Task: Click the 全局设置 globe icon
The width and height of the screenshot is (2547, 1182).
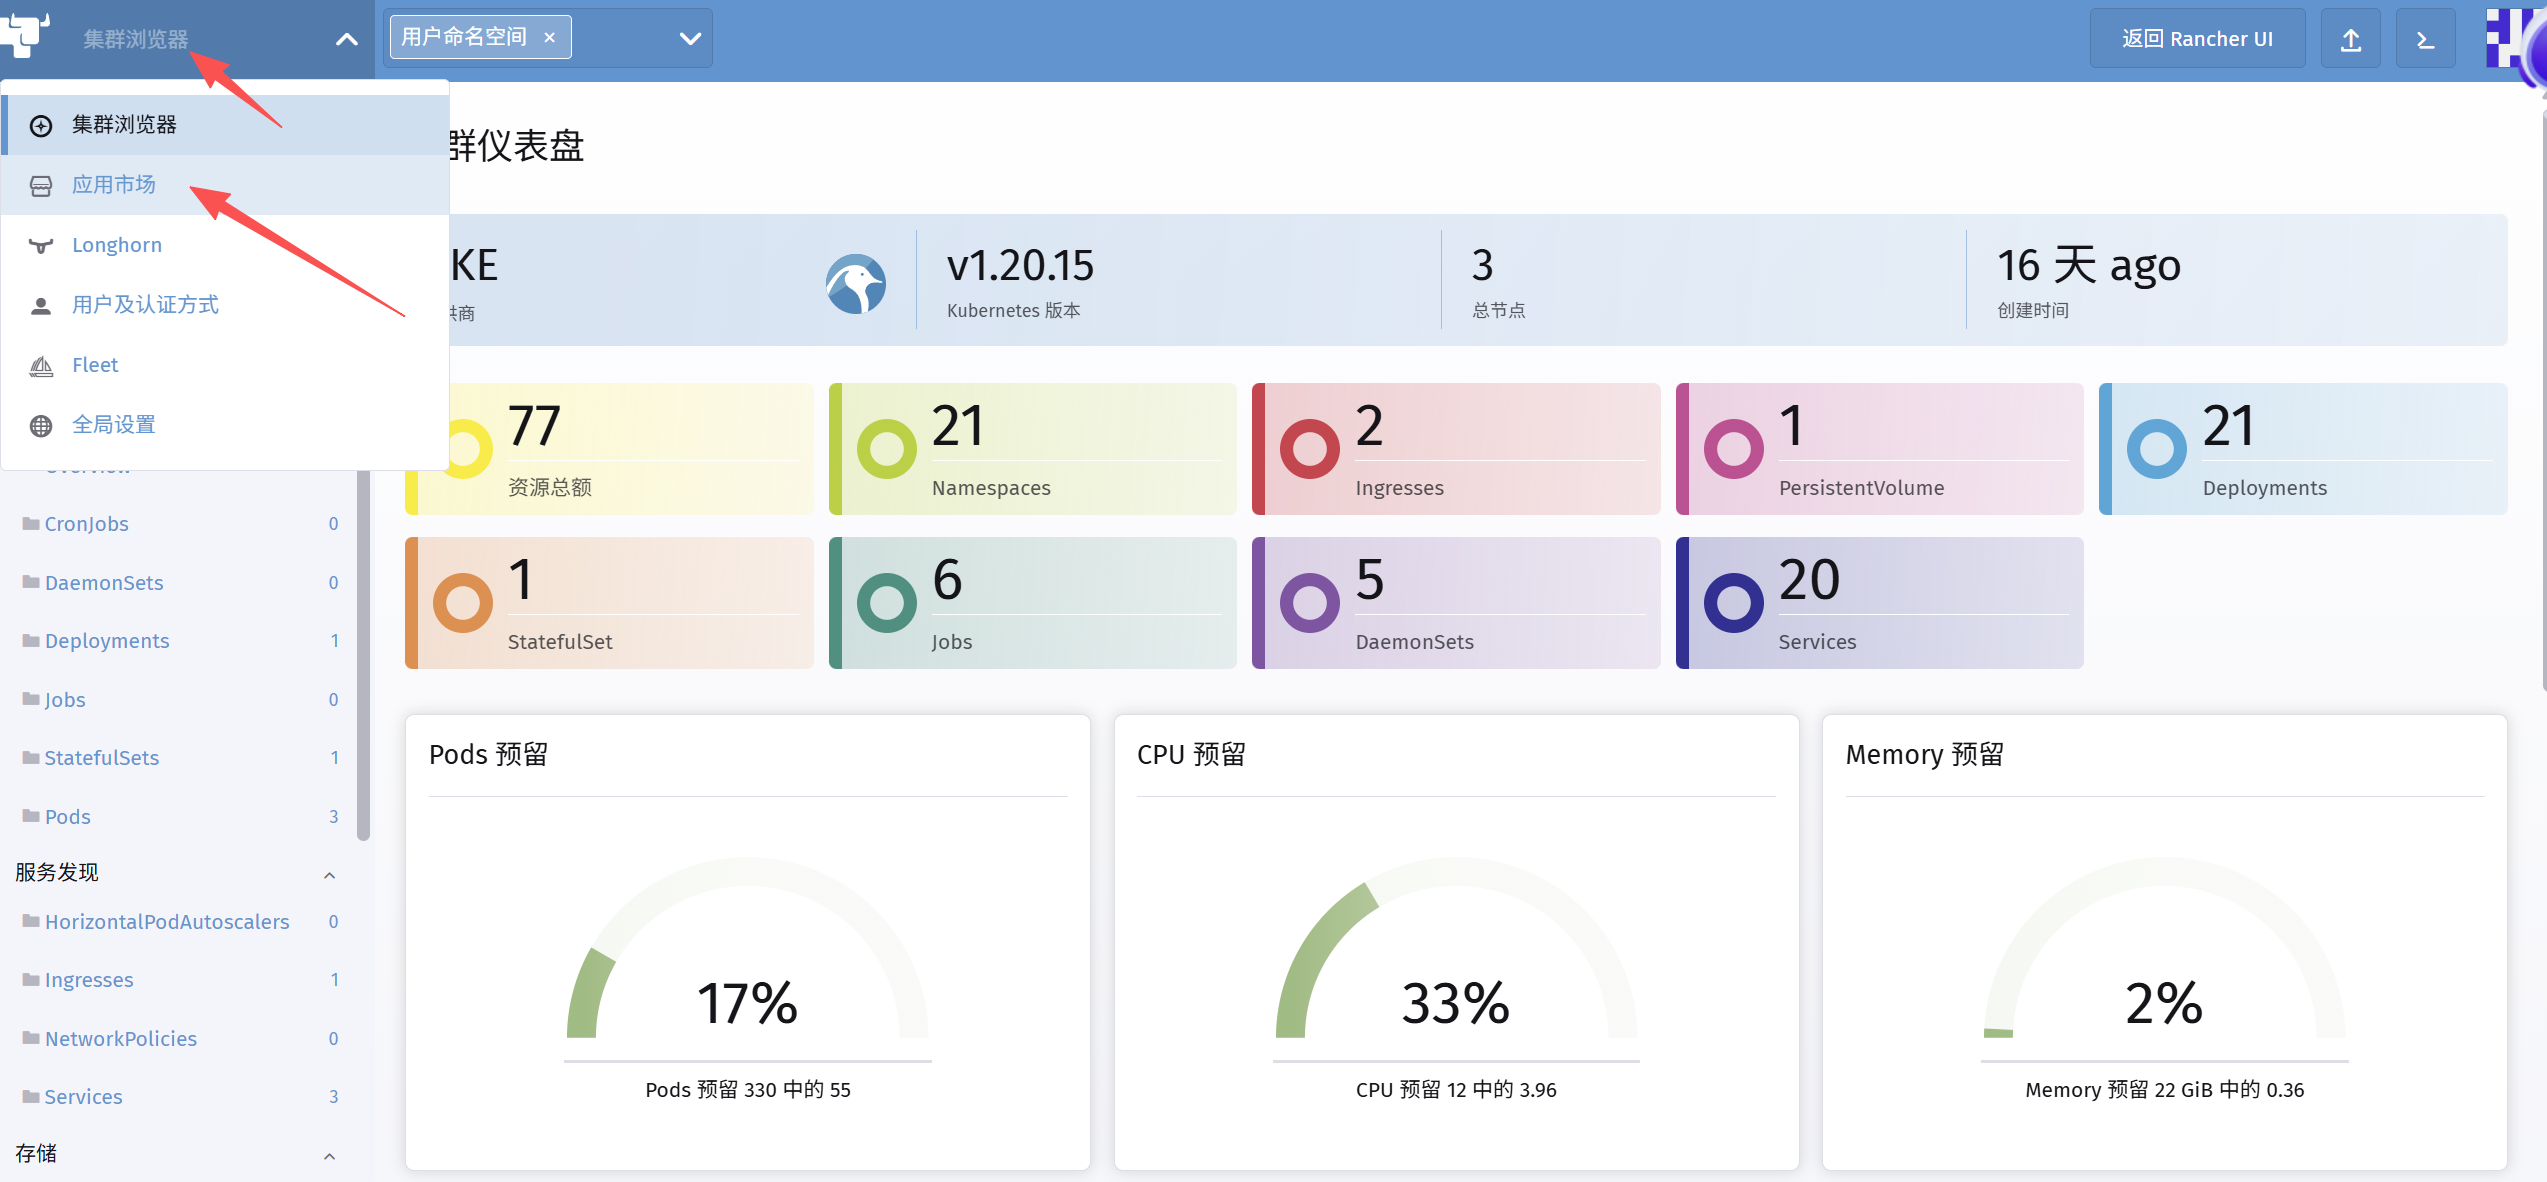Action: tap(41, 426)
